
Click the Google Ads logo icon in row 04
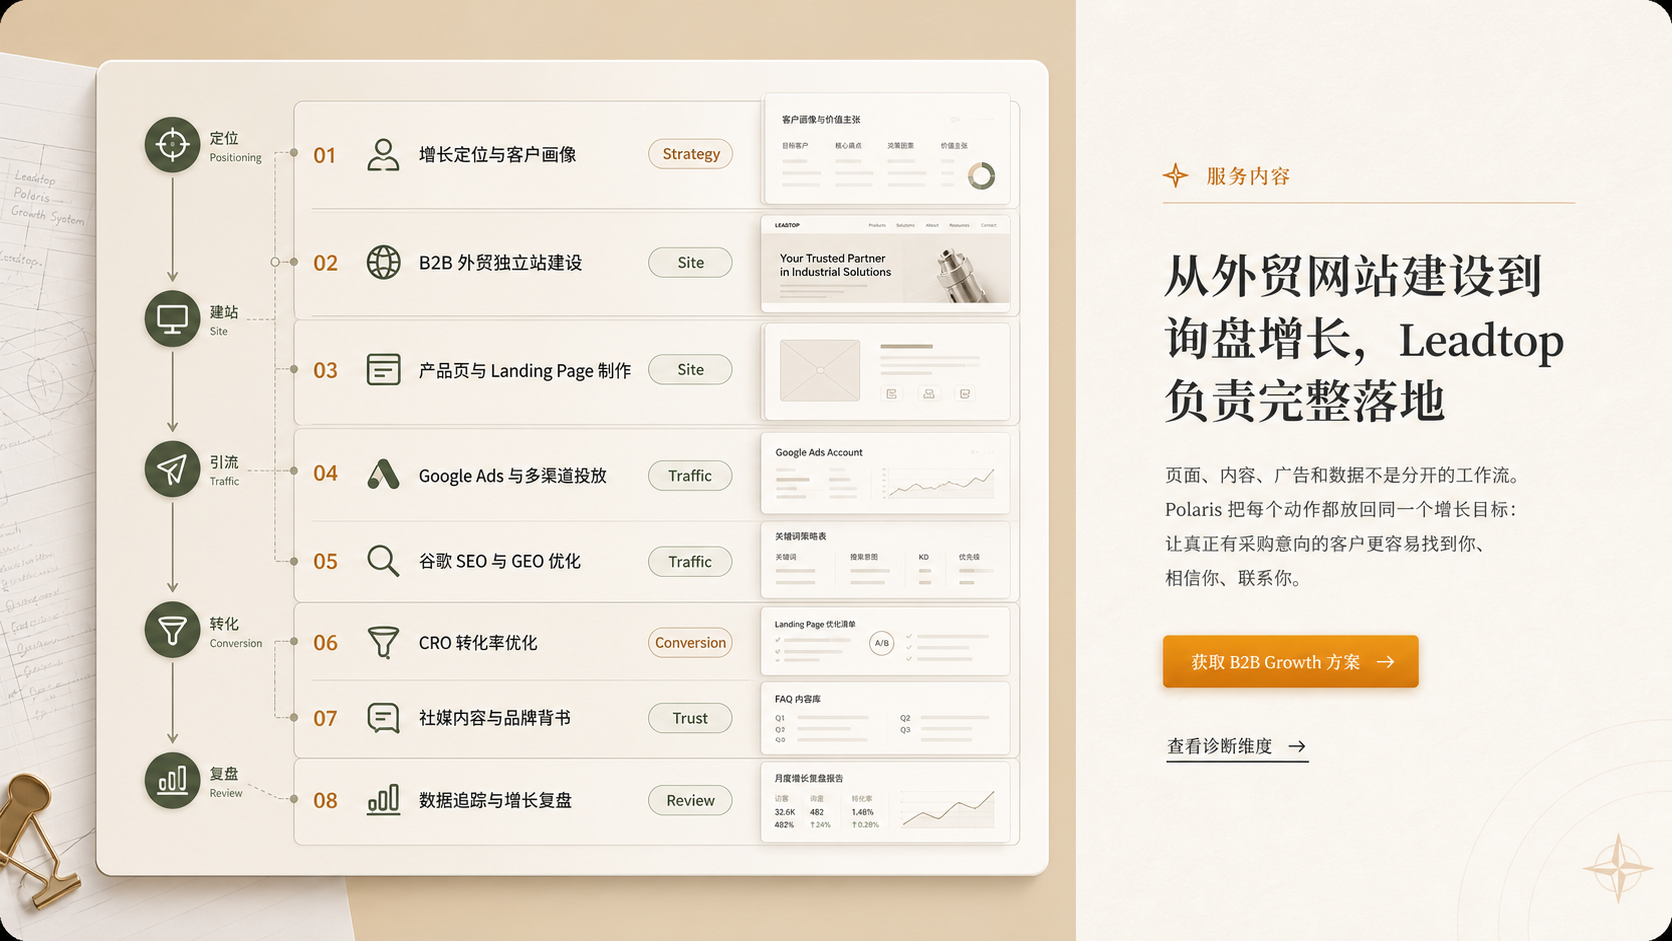(383, 474)
